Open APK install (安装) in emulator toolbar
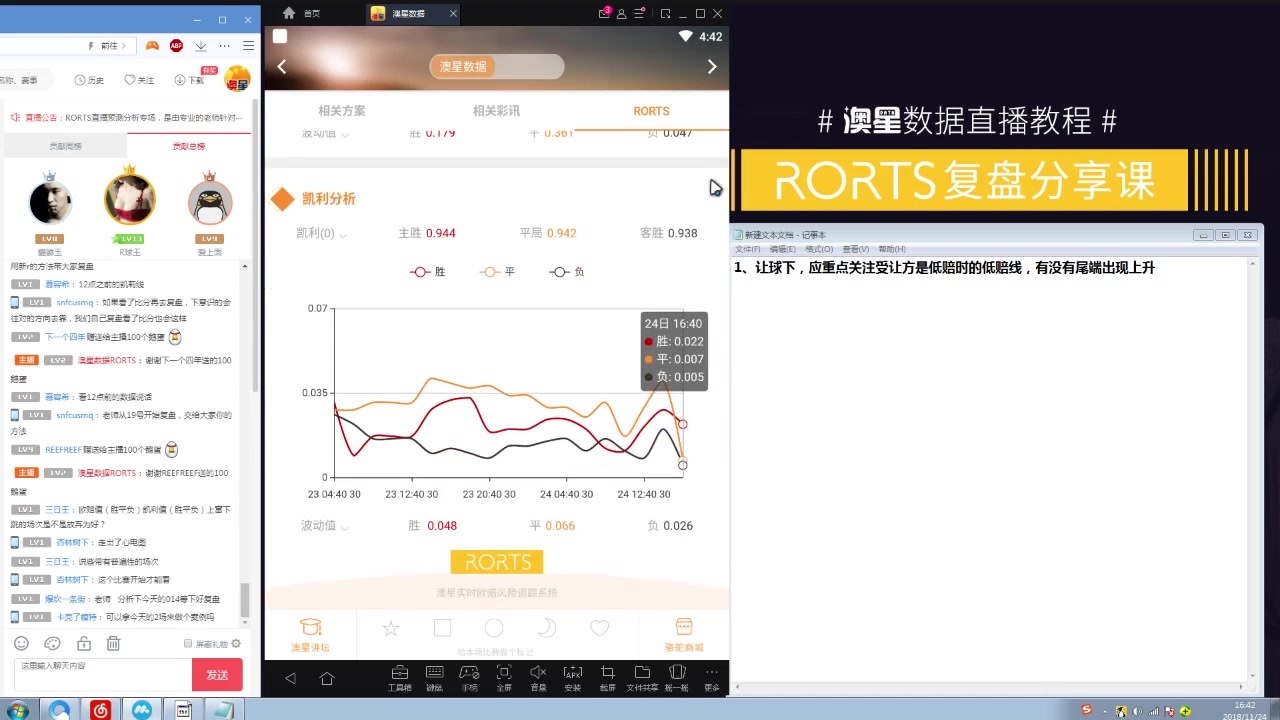The image size is (1280, 720). coord(573,678)
